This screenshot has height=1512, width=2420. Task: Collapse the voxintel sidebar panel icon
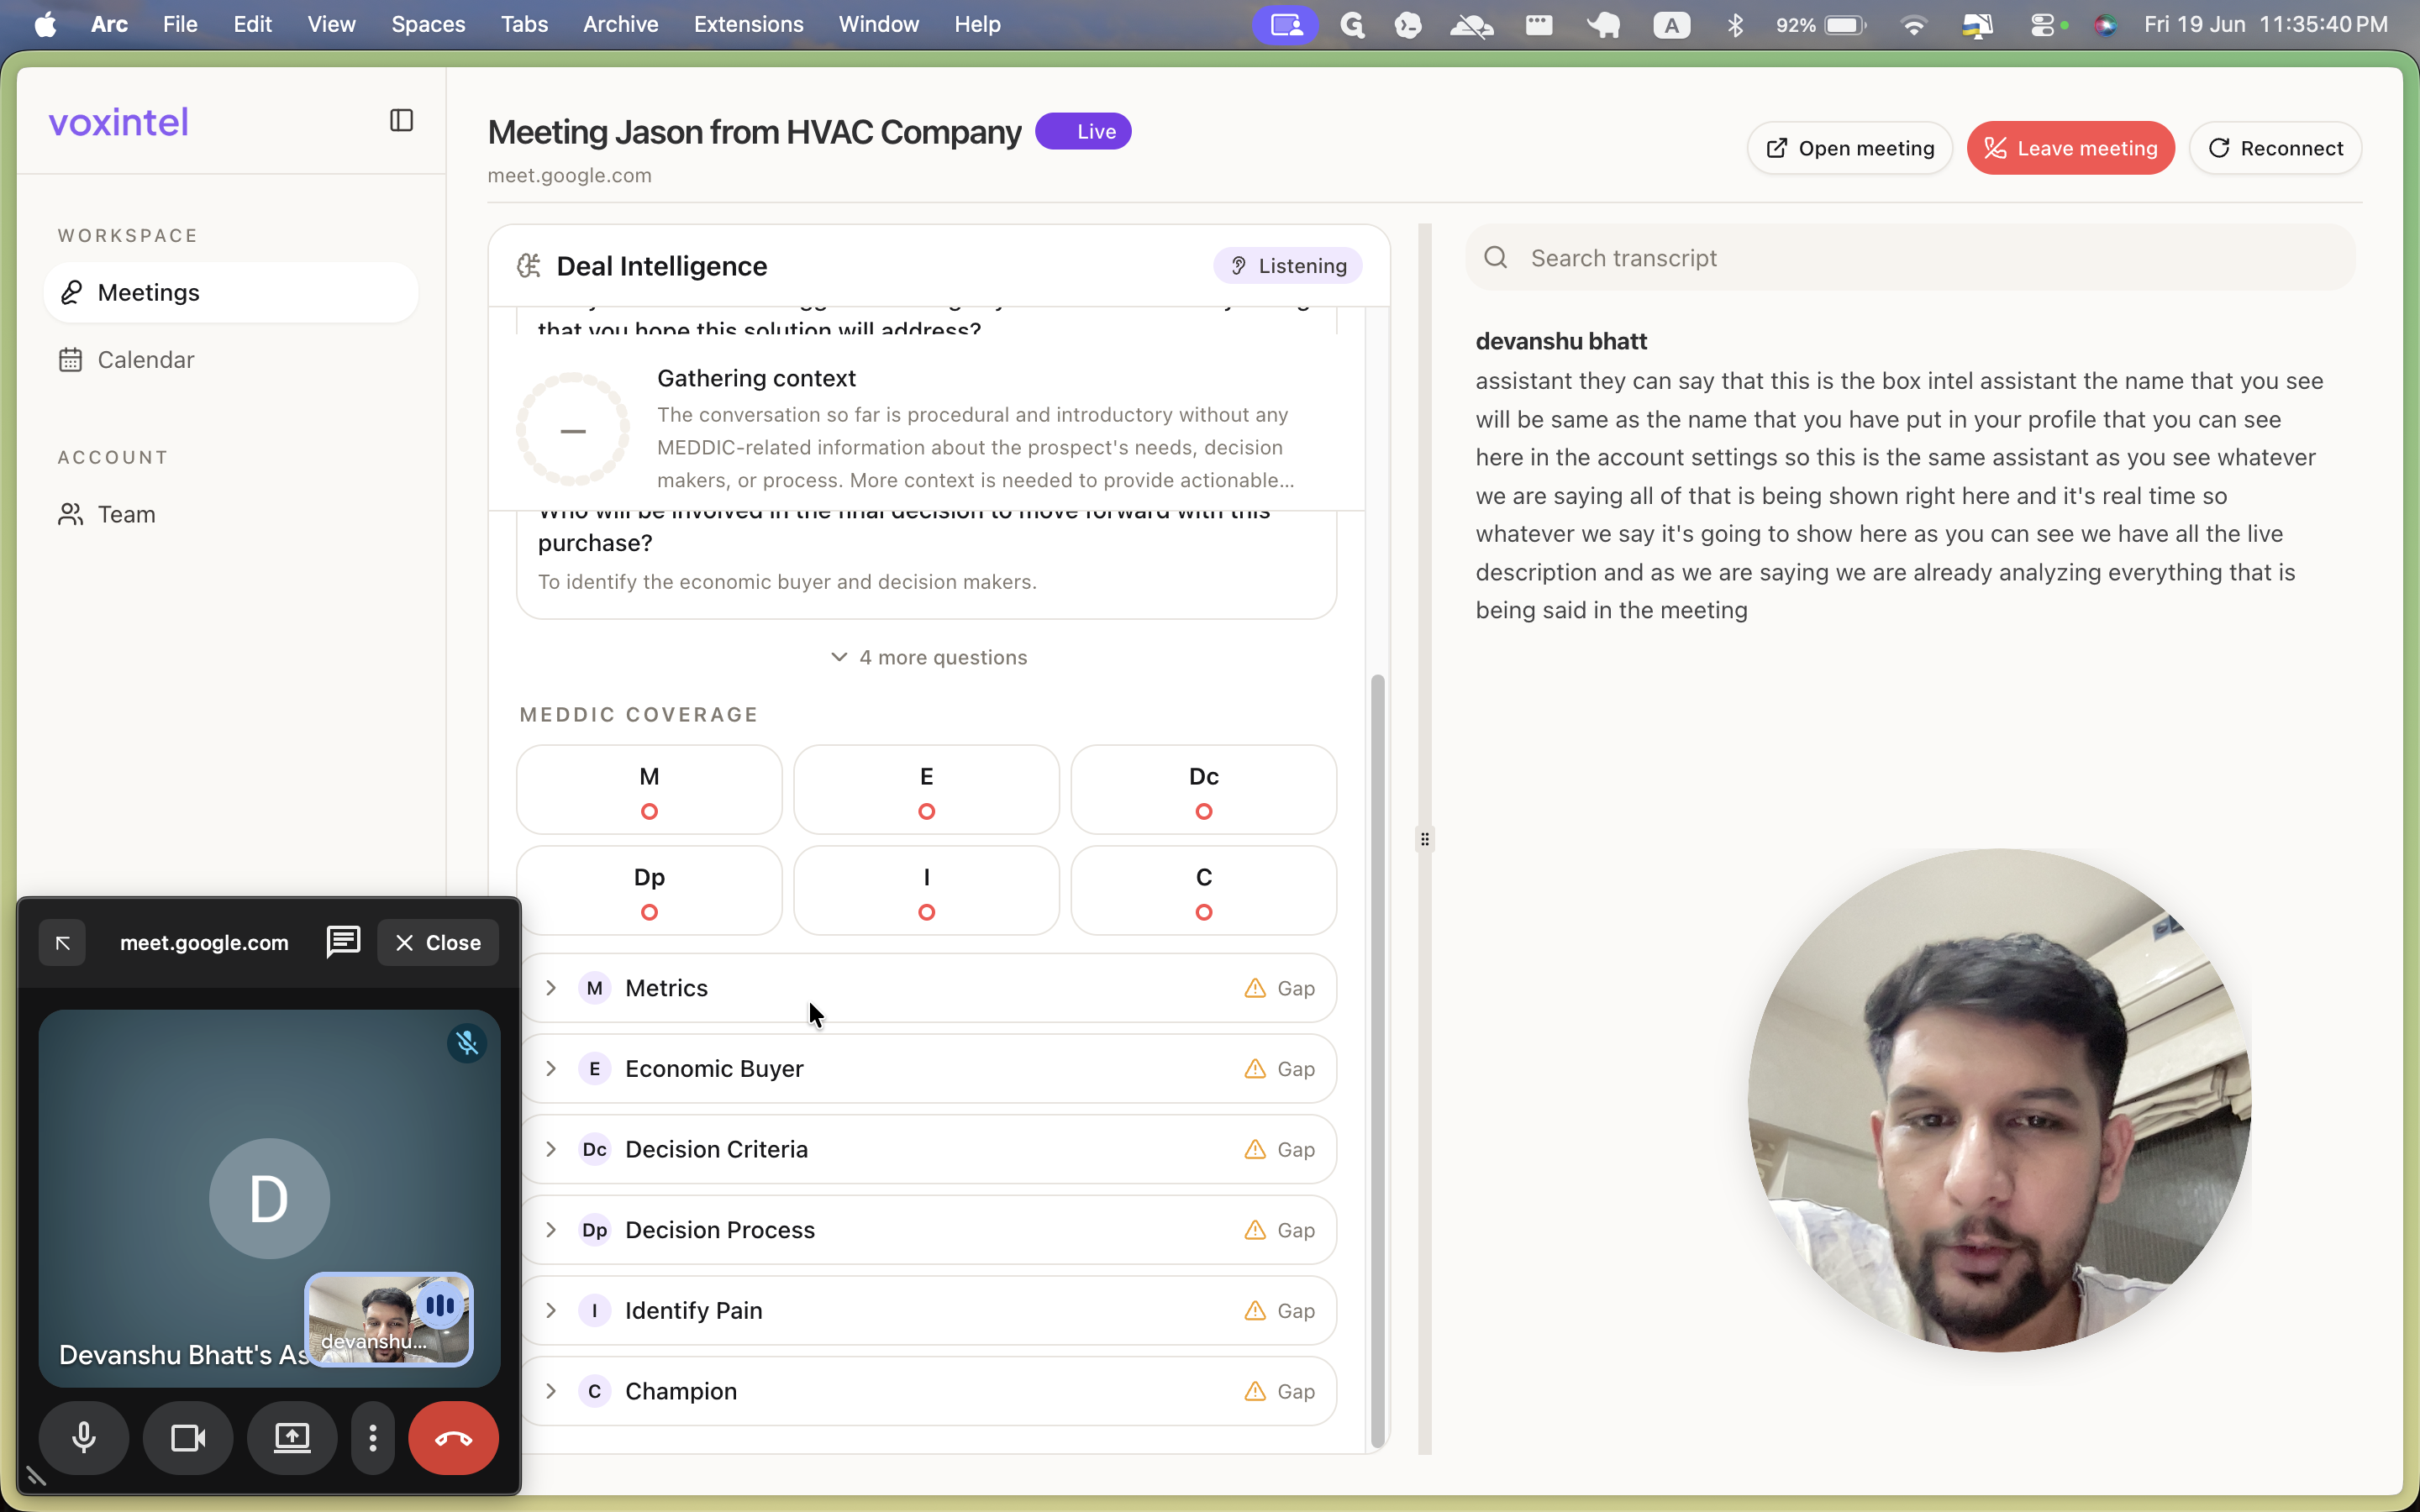[x=401, y=121]
